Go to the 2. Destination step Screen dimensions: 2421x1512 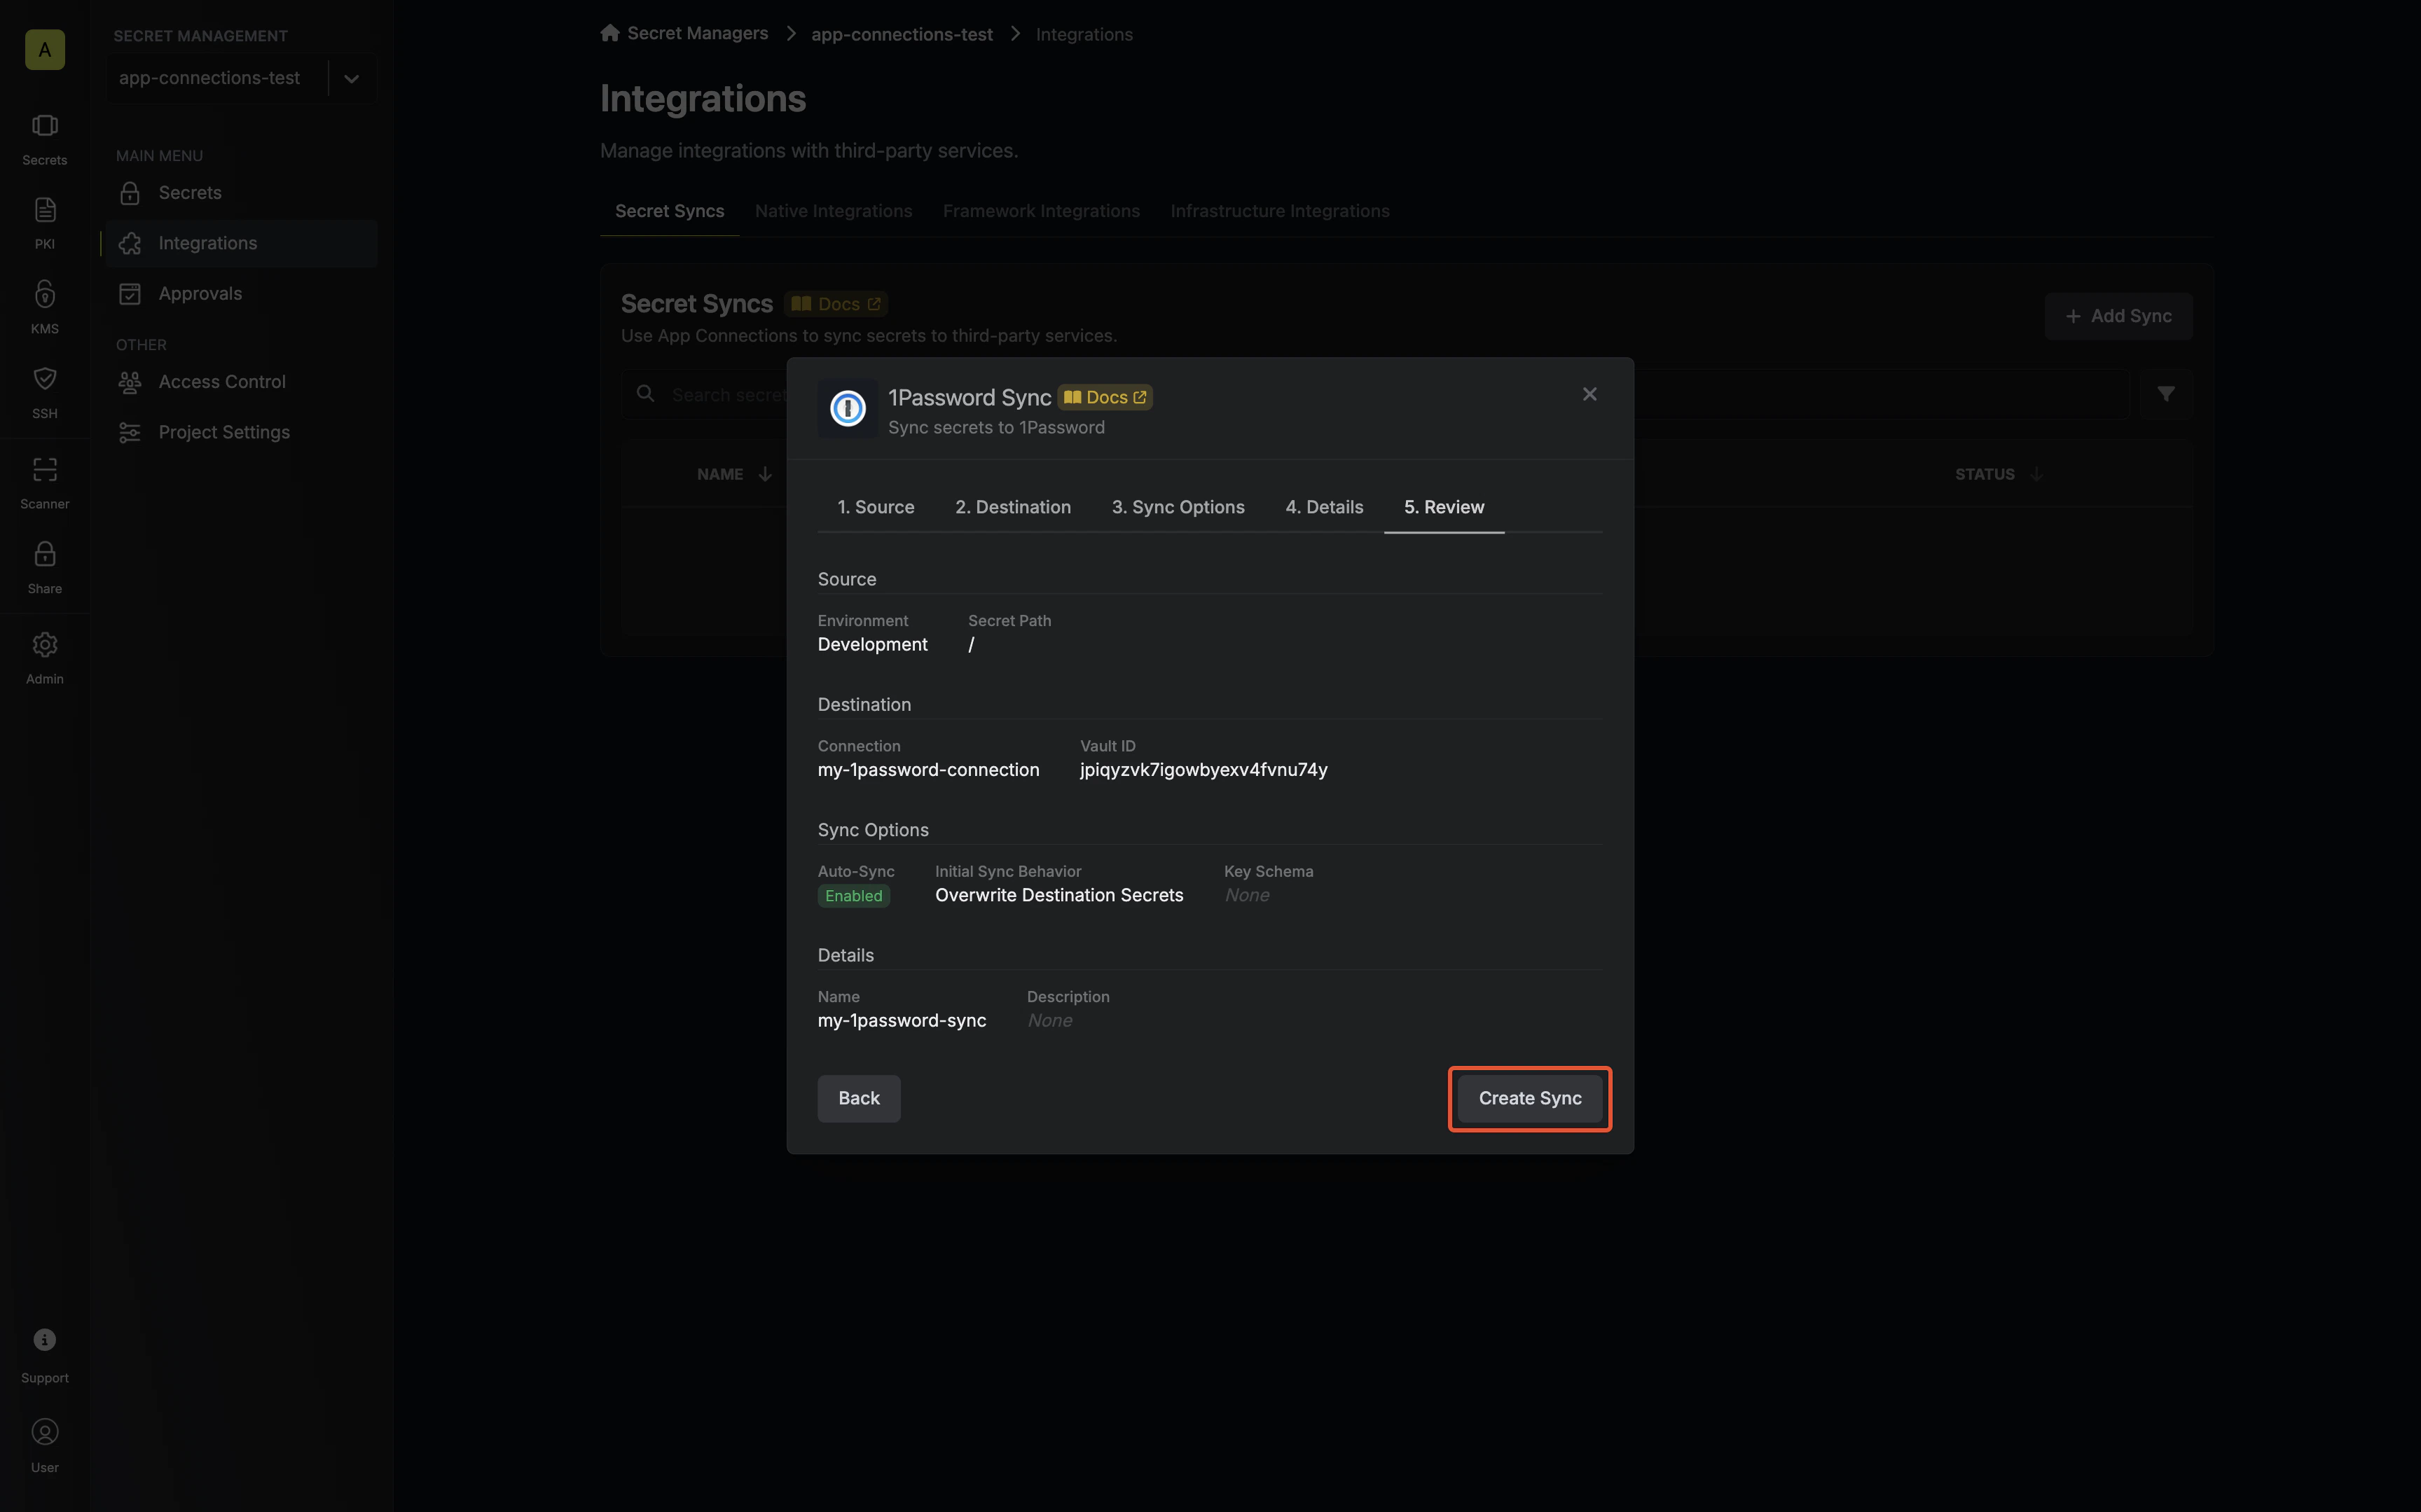[1012, 507]
